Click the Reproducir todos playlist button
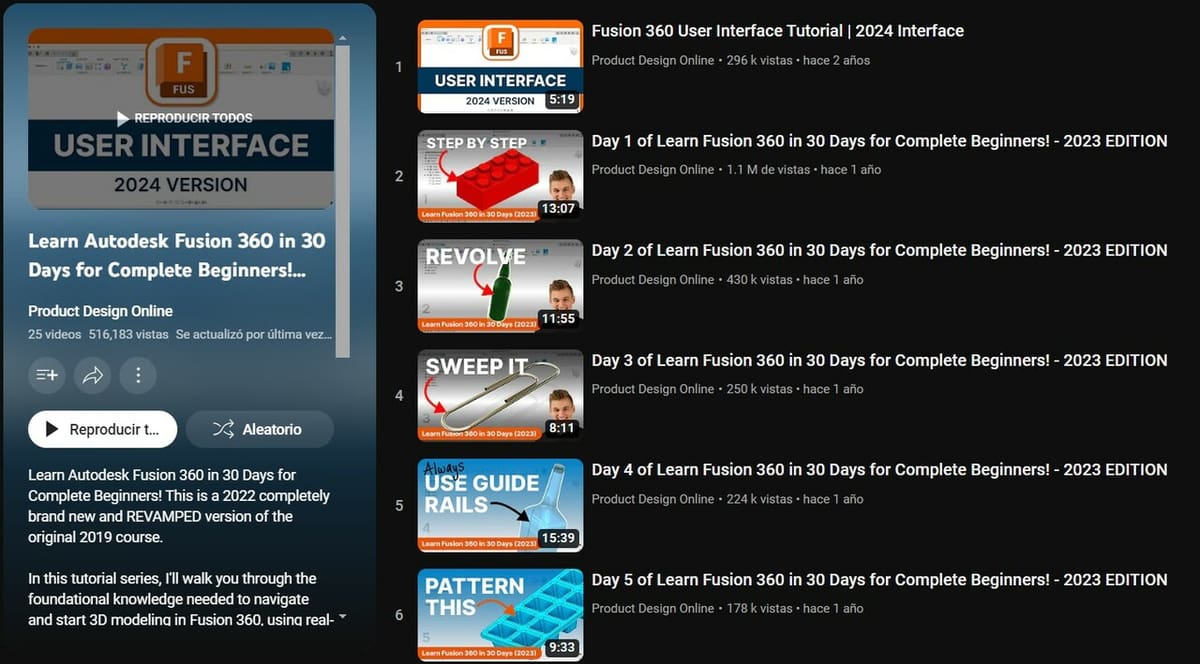Screen dimensions: 1200x664 (103, 429)
